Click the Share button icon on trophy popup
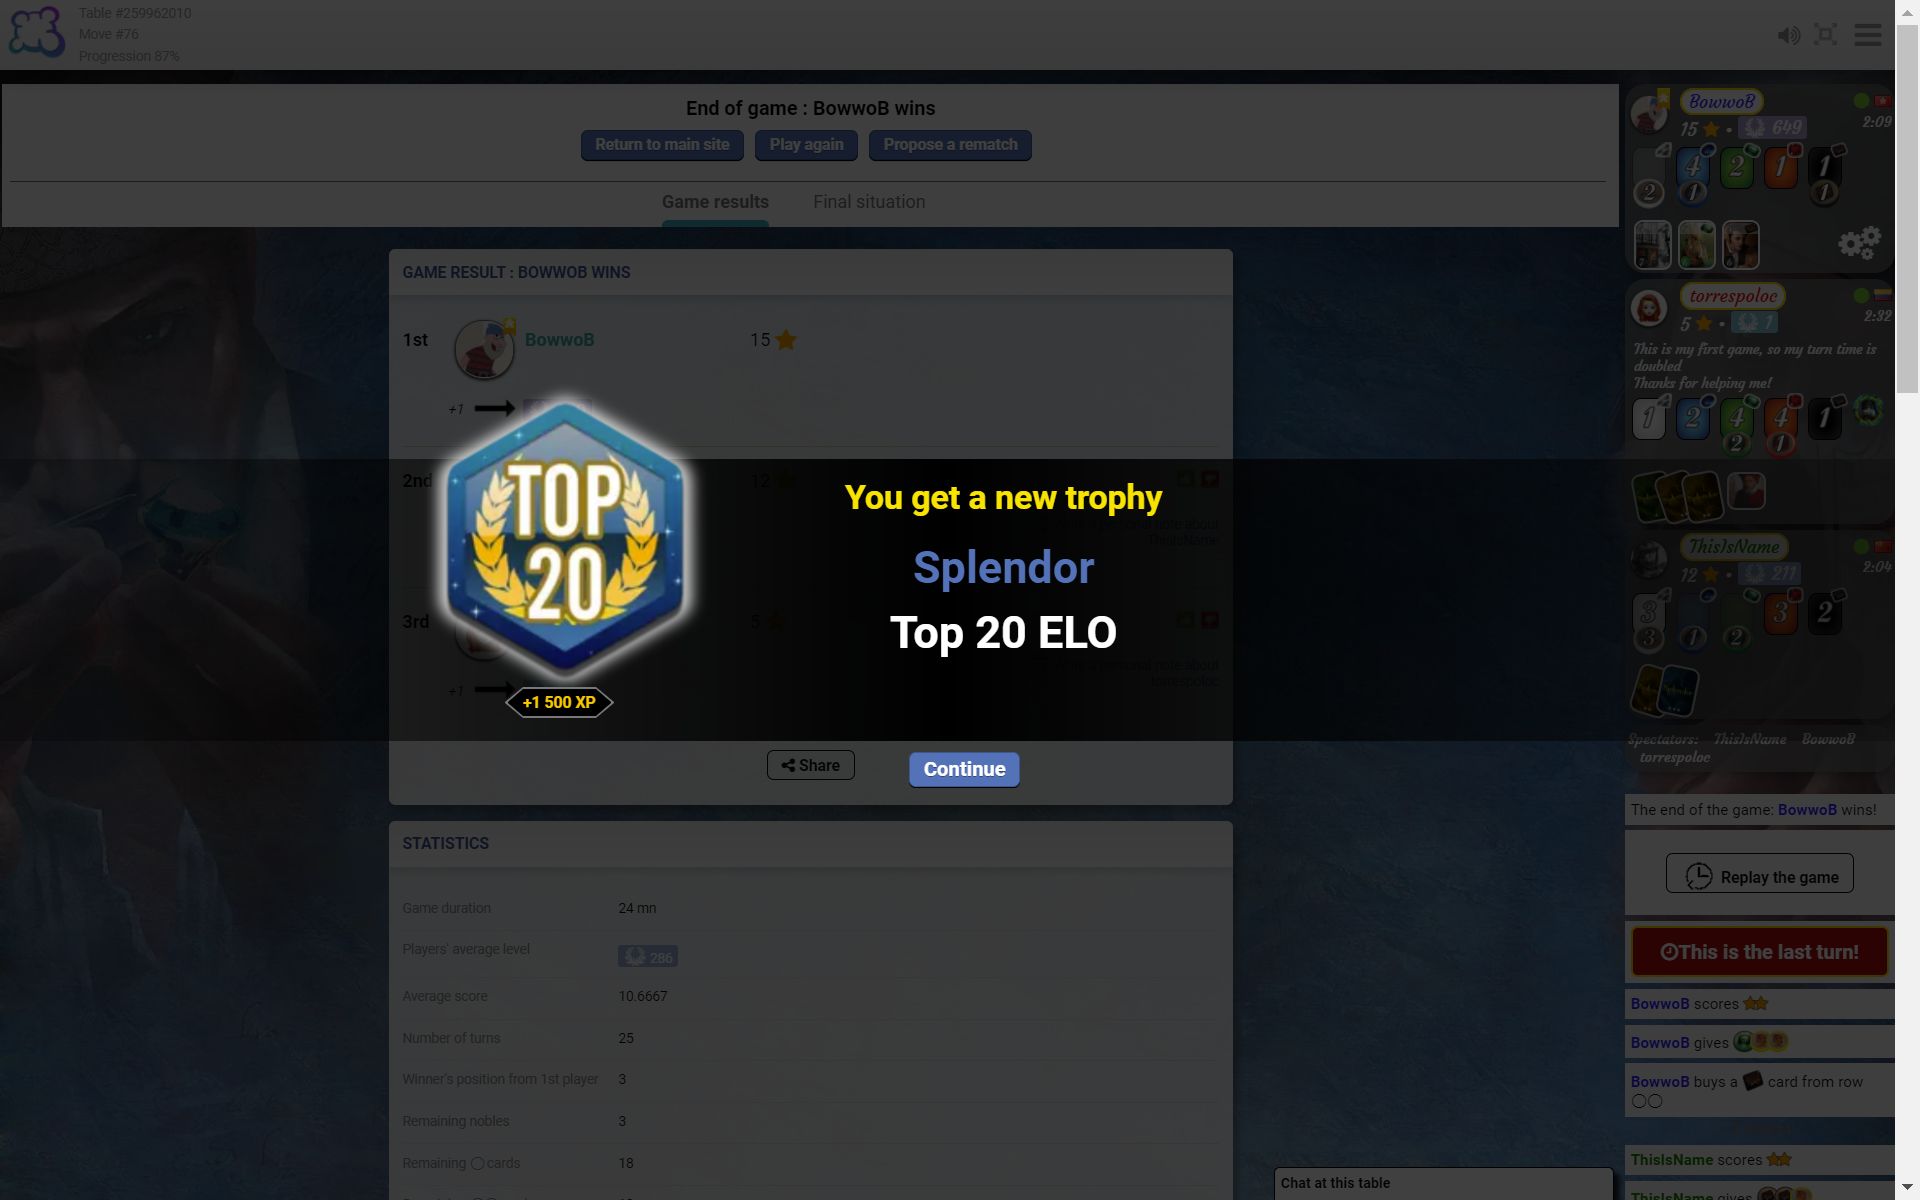The width and height of the screenshot is (1920, 1200). pyautogui.click(x=789, y=766)
